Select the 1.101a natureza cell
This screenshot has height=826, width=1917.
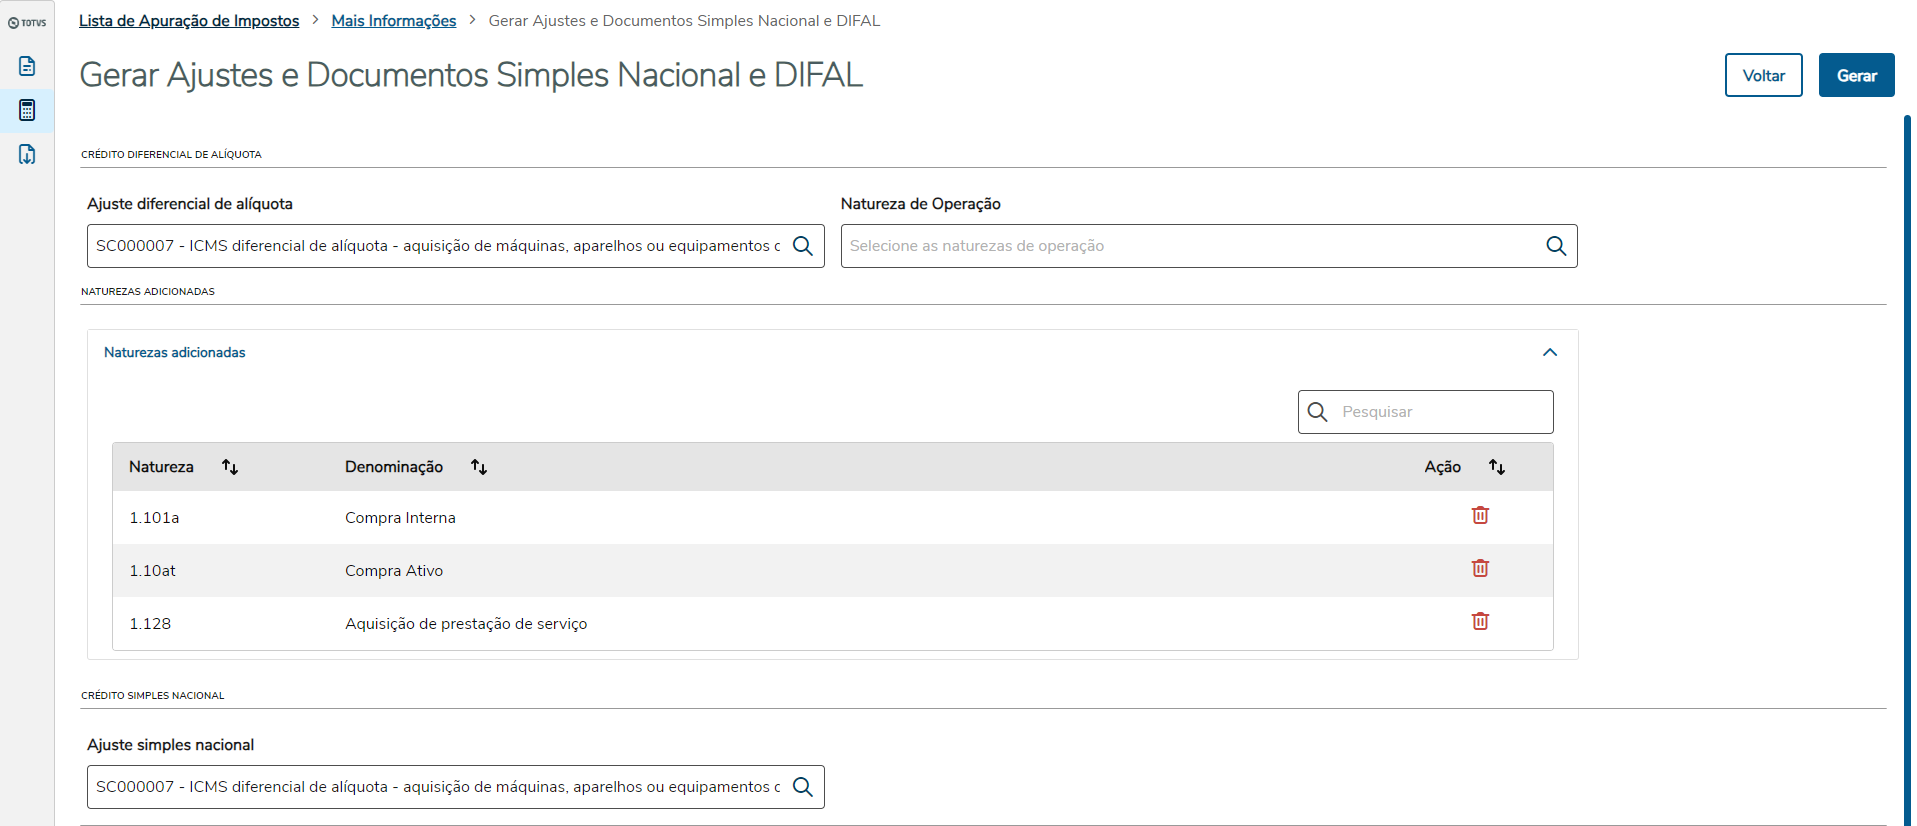154,518
